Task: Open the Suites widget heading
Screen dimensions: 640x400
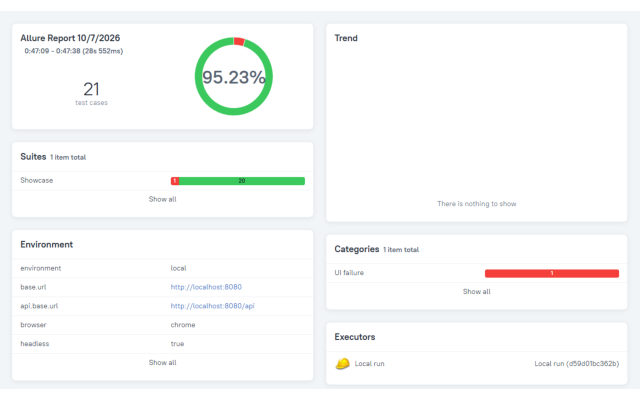Action: [33, 157]
